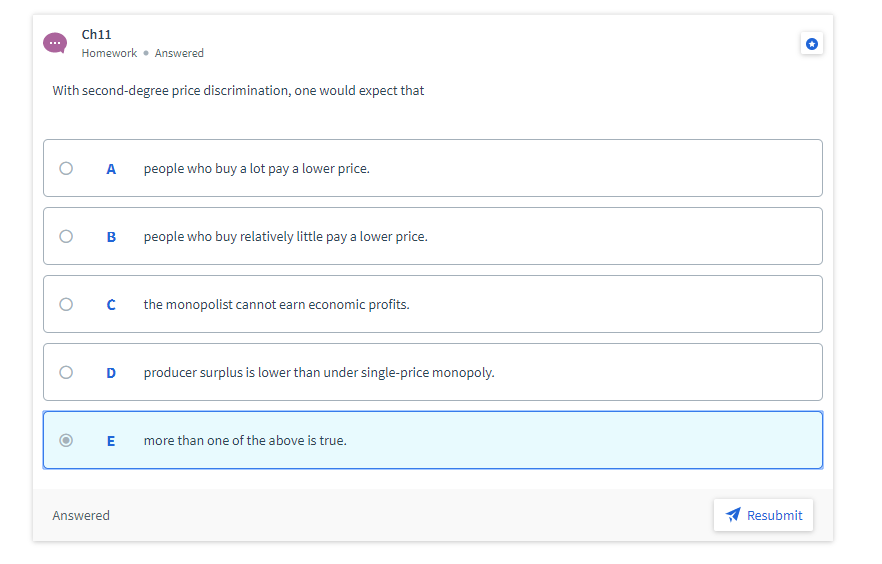The width and height of the screenshot is (882, 564).
Task: Click the Homework label under Ch11
Action: (x=109, y=53)
